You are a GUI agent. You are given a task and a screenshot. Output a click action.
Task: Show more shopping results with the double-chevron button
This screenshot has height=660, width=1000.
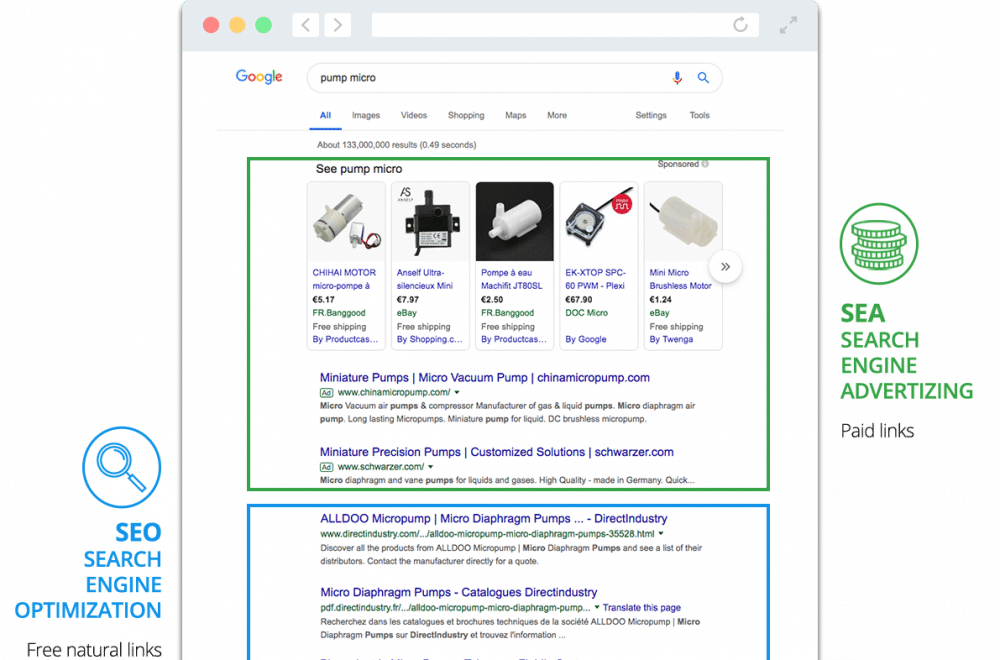[725, 267]
